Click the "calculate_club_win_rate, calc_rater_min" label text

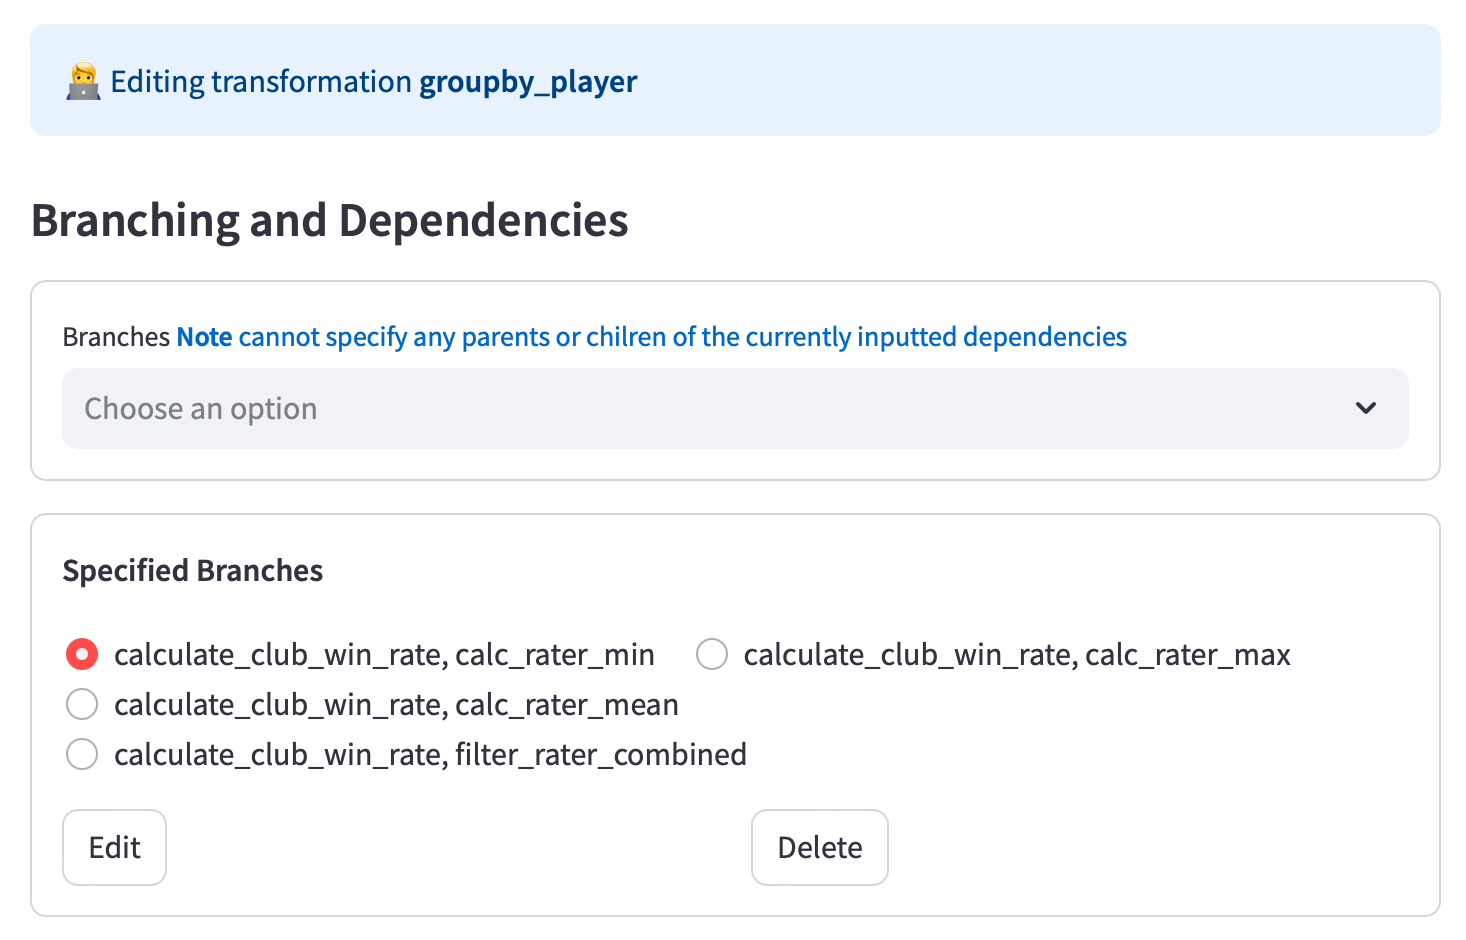click(x=384, y=654)
